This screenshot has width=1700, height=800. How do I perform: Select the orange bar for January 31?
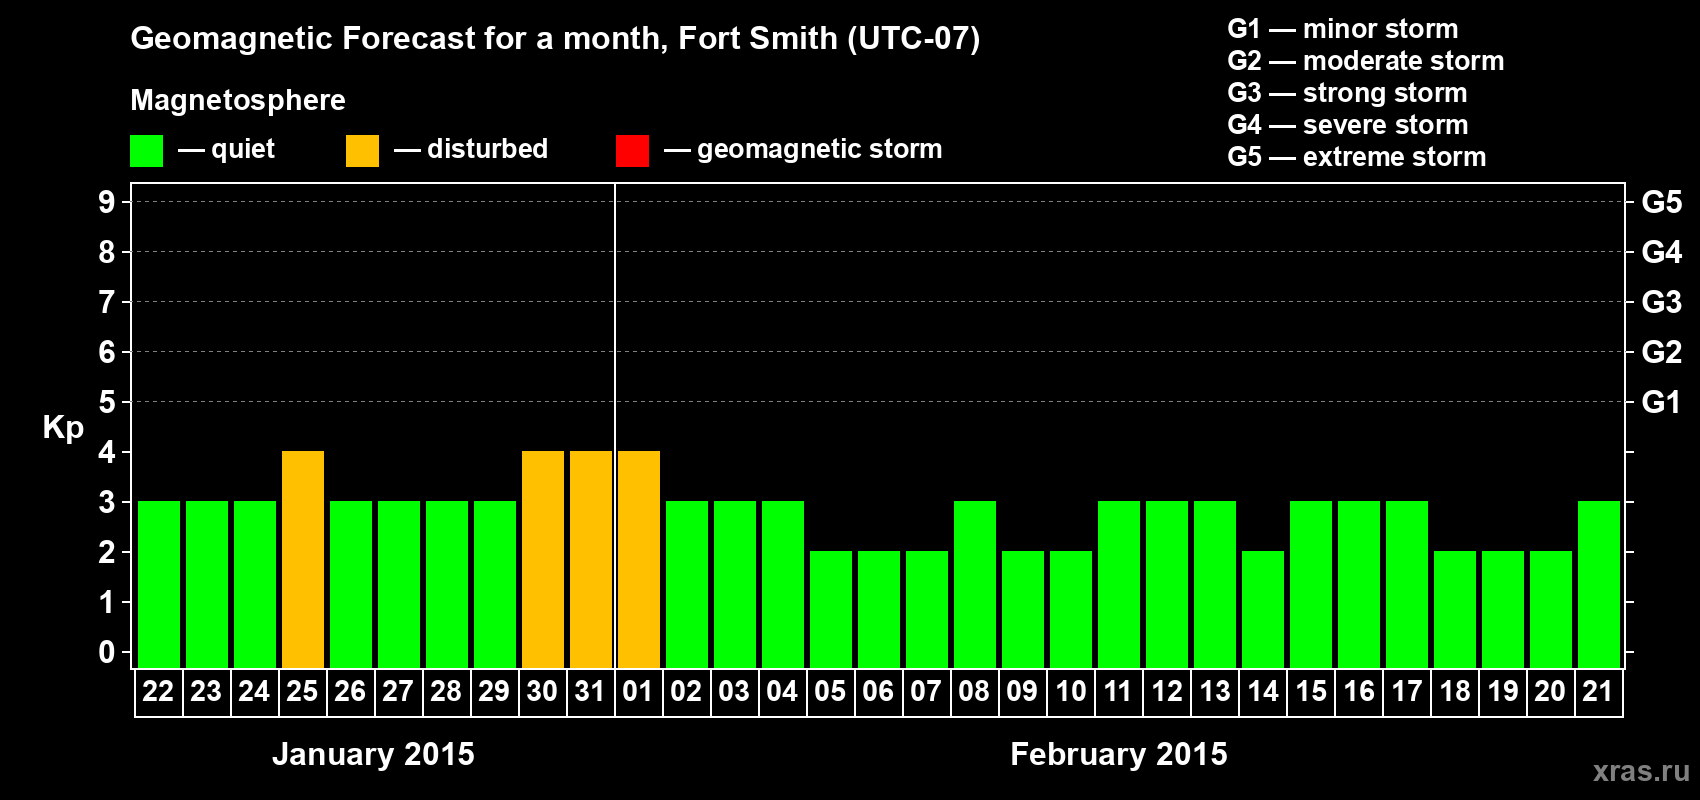click(x=591, y=560)
